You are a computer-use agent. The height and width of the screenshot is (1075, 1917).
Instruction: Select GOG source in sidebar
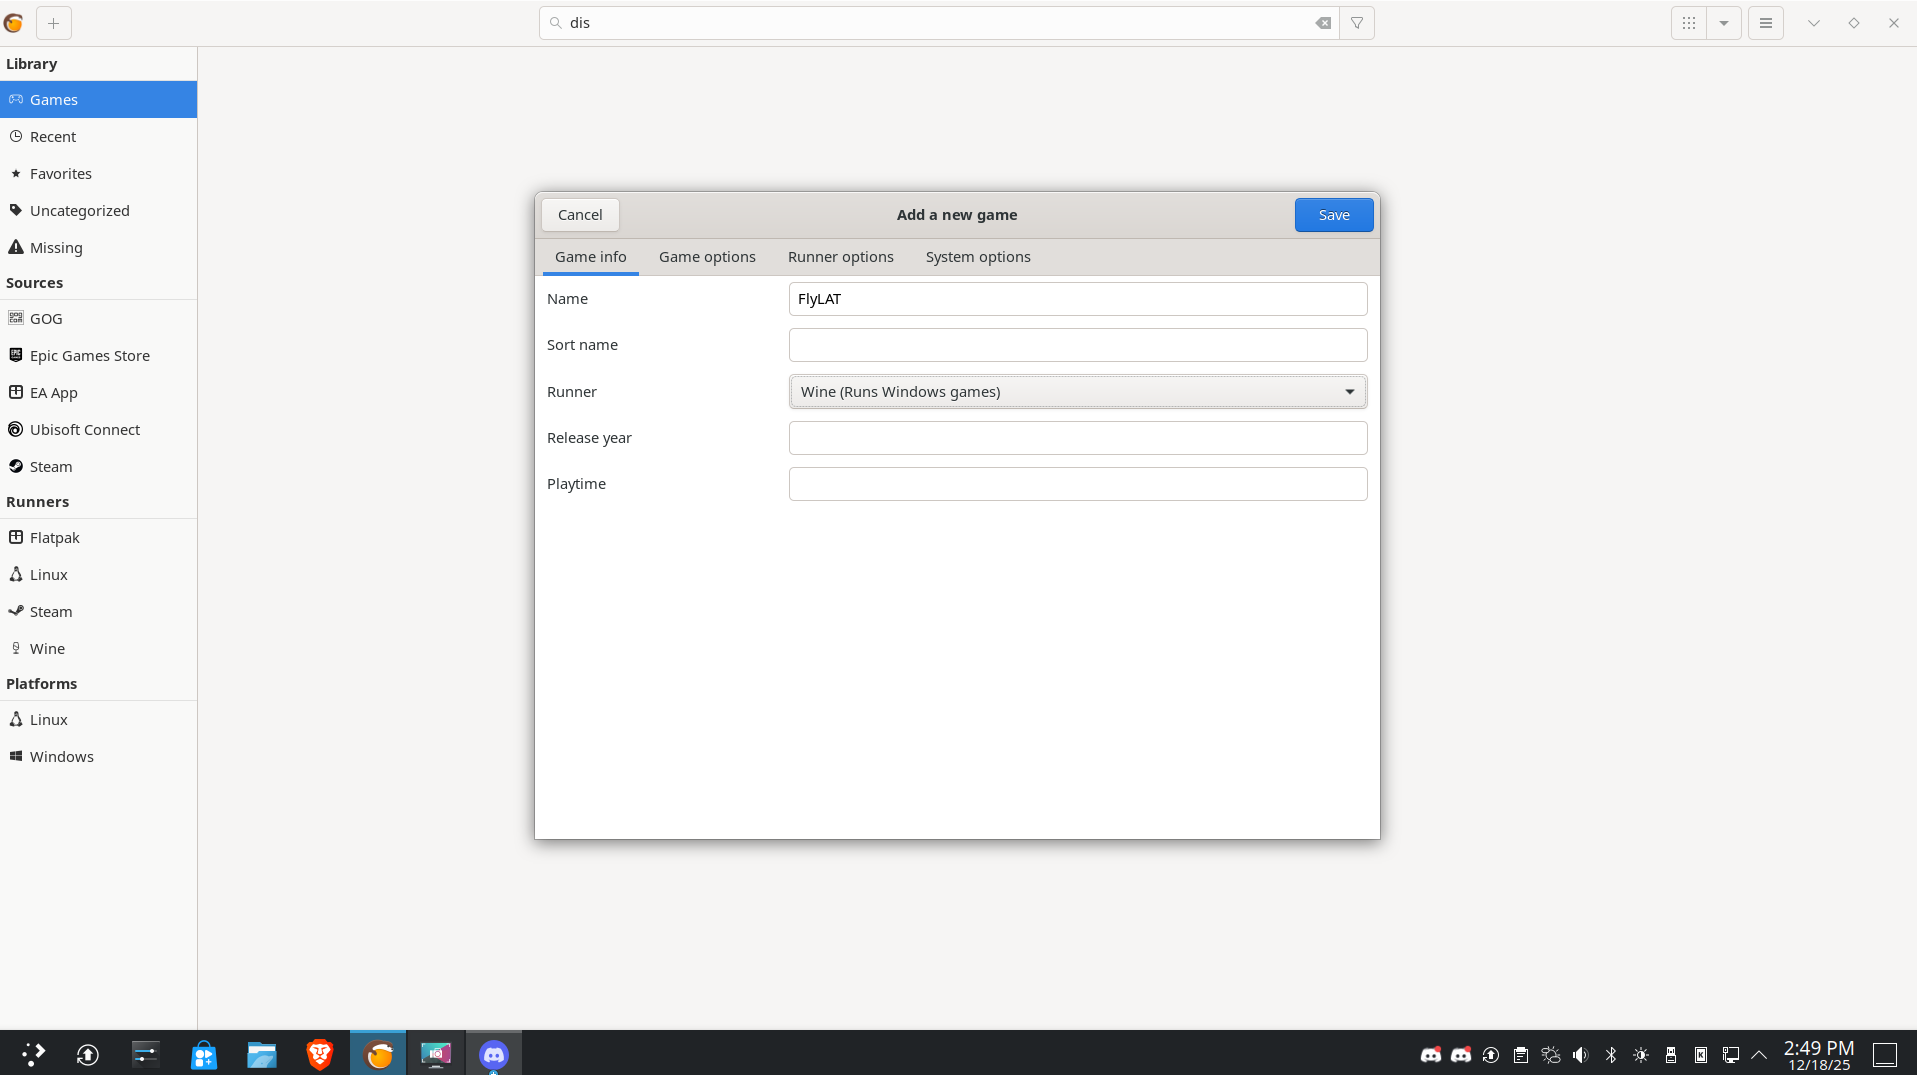click(46, 319)
